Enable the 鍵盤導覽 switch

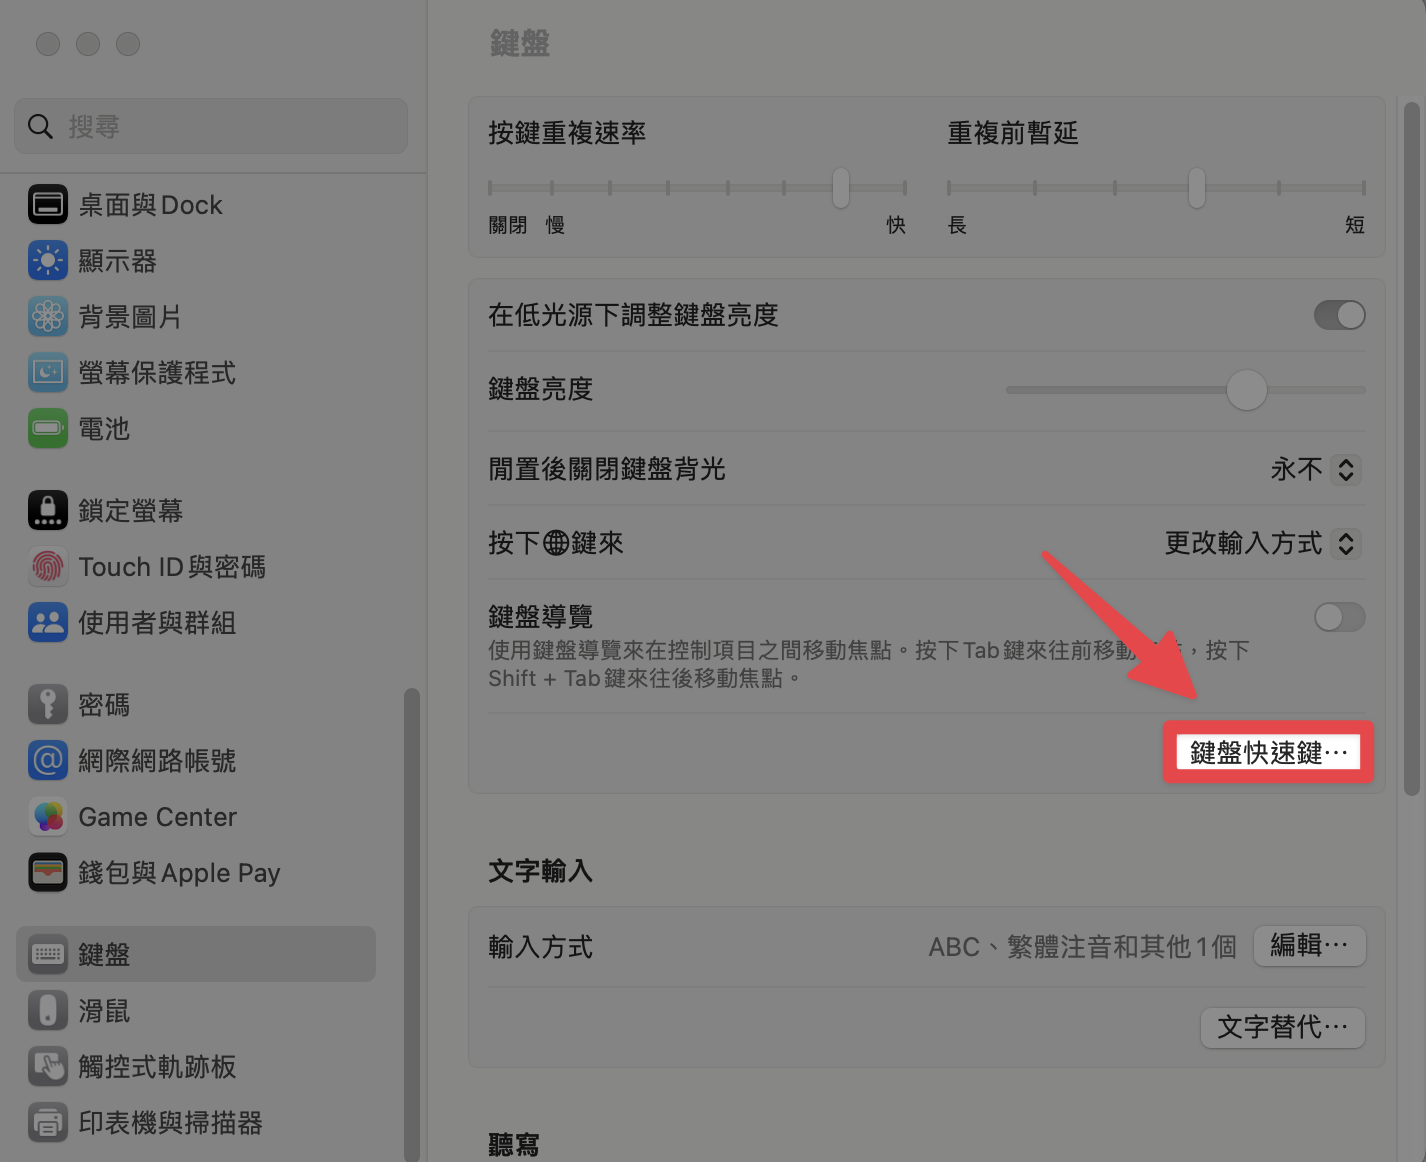pos(1340,617)
